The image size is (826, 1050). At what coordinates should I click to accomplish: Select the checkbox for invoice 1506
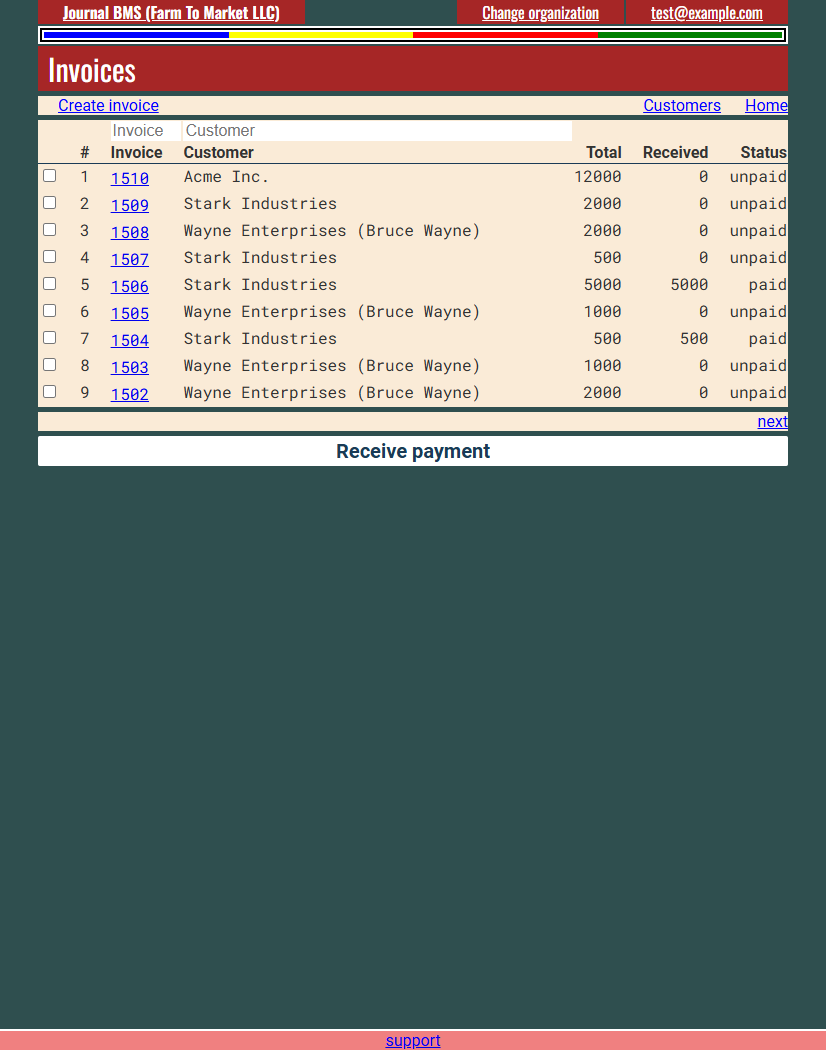point(50,284)
